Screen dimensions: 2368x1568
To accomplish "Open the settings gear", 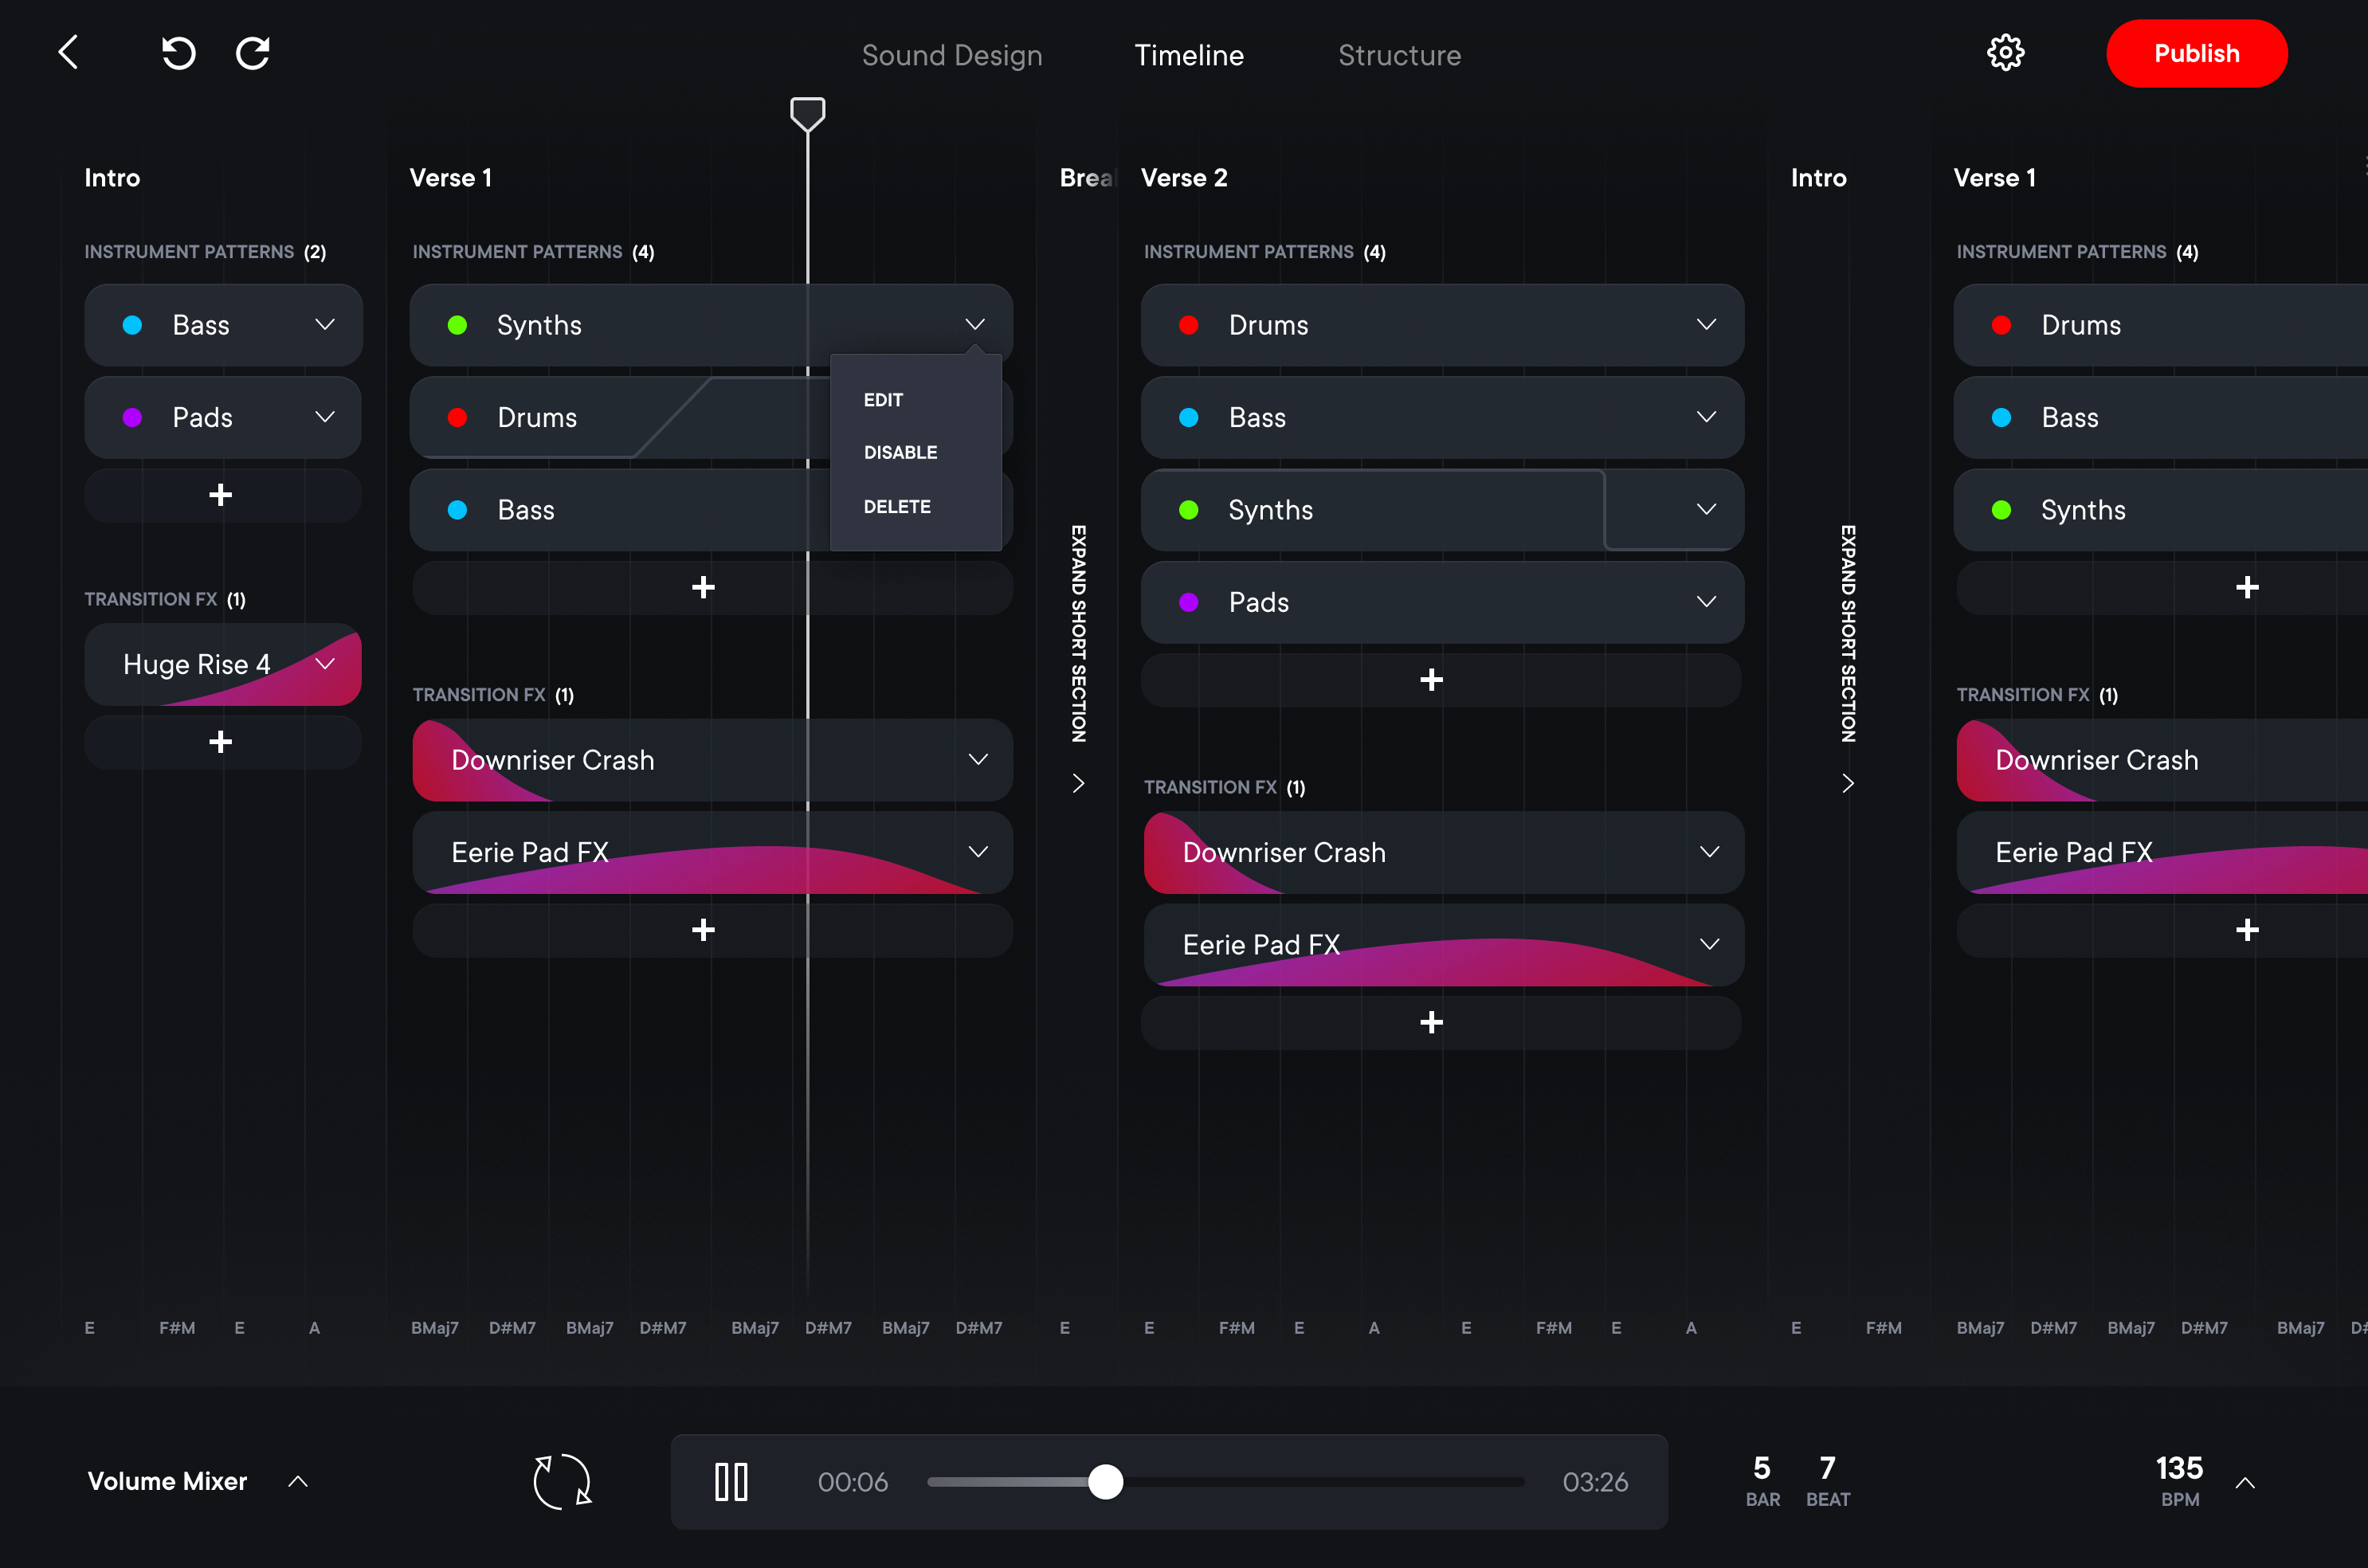I will 2005,52.
